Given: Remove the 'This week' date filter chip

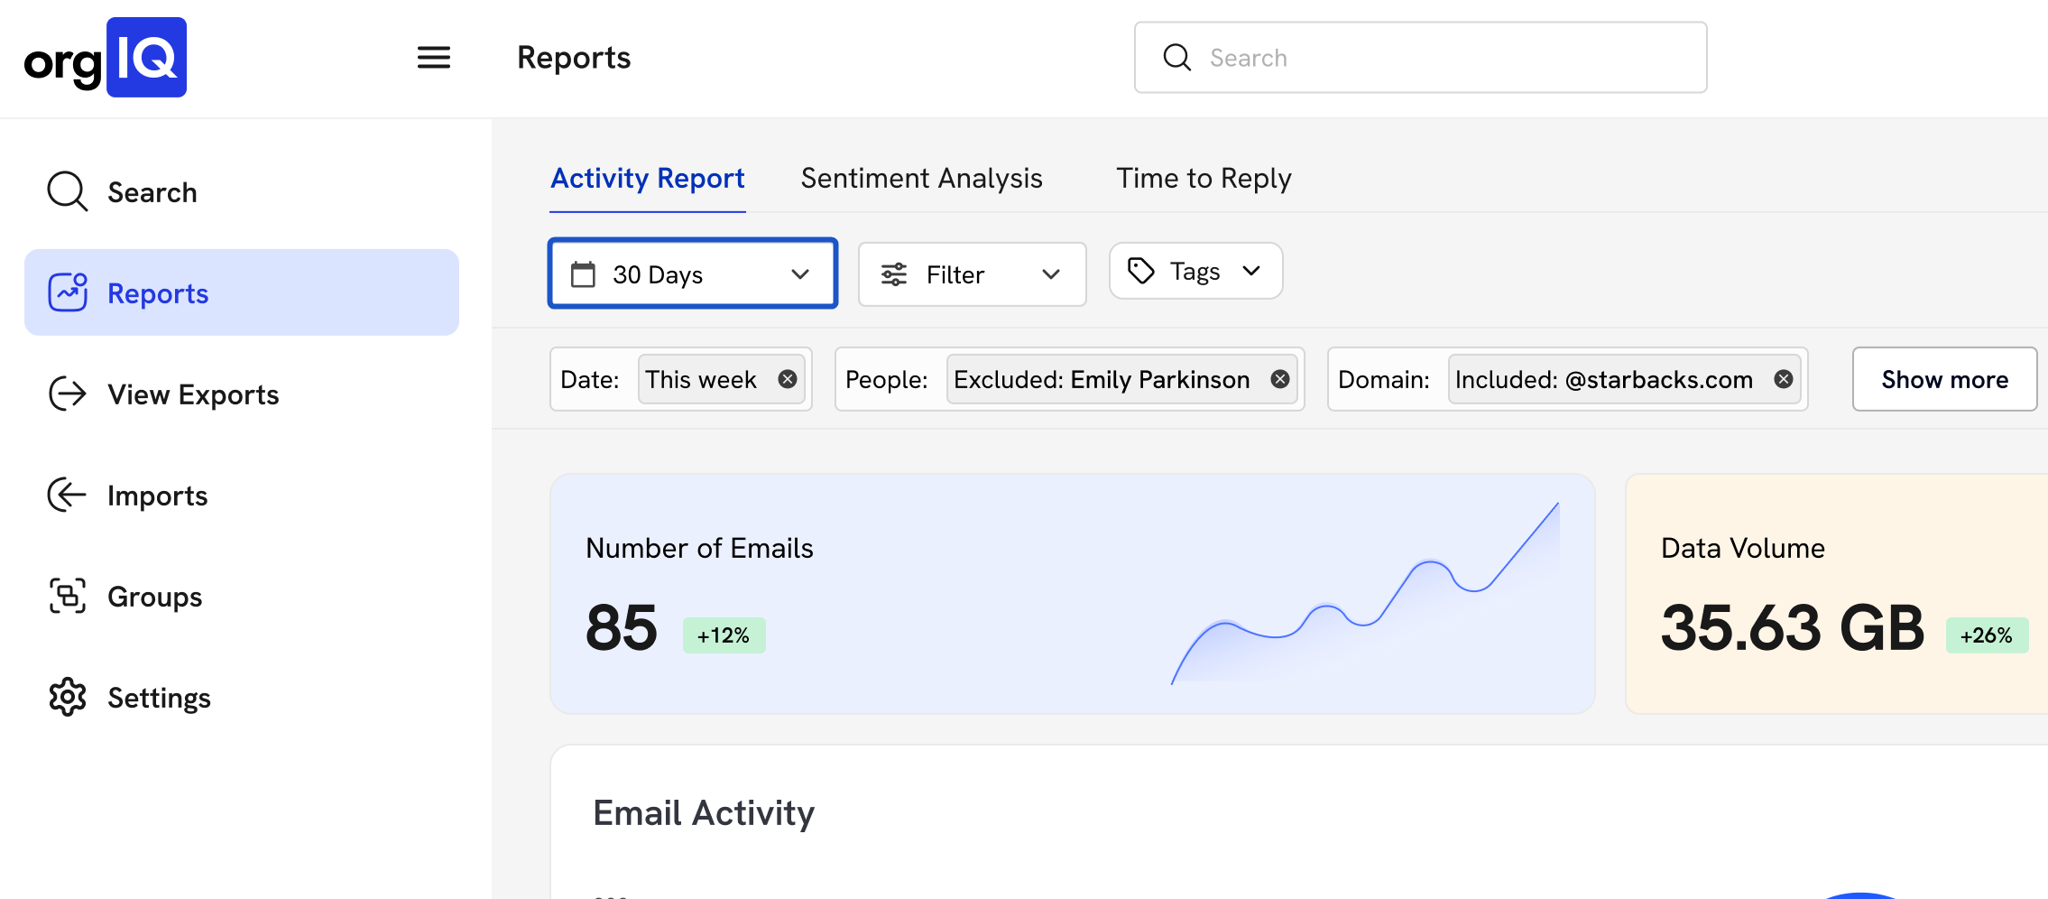Looking at the screenshot, I should [788, 379].
